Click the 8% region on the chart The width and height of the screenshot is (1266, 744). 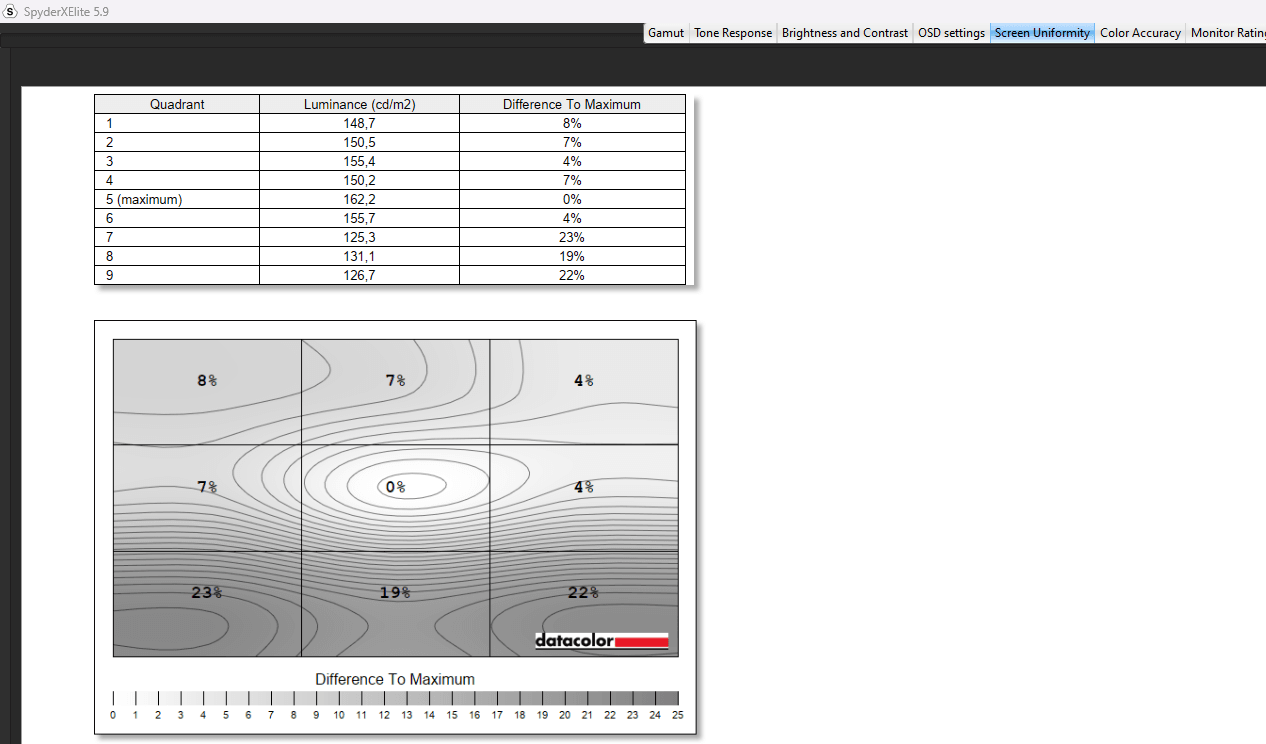[x=207, y=380]
